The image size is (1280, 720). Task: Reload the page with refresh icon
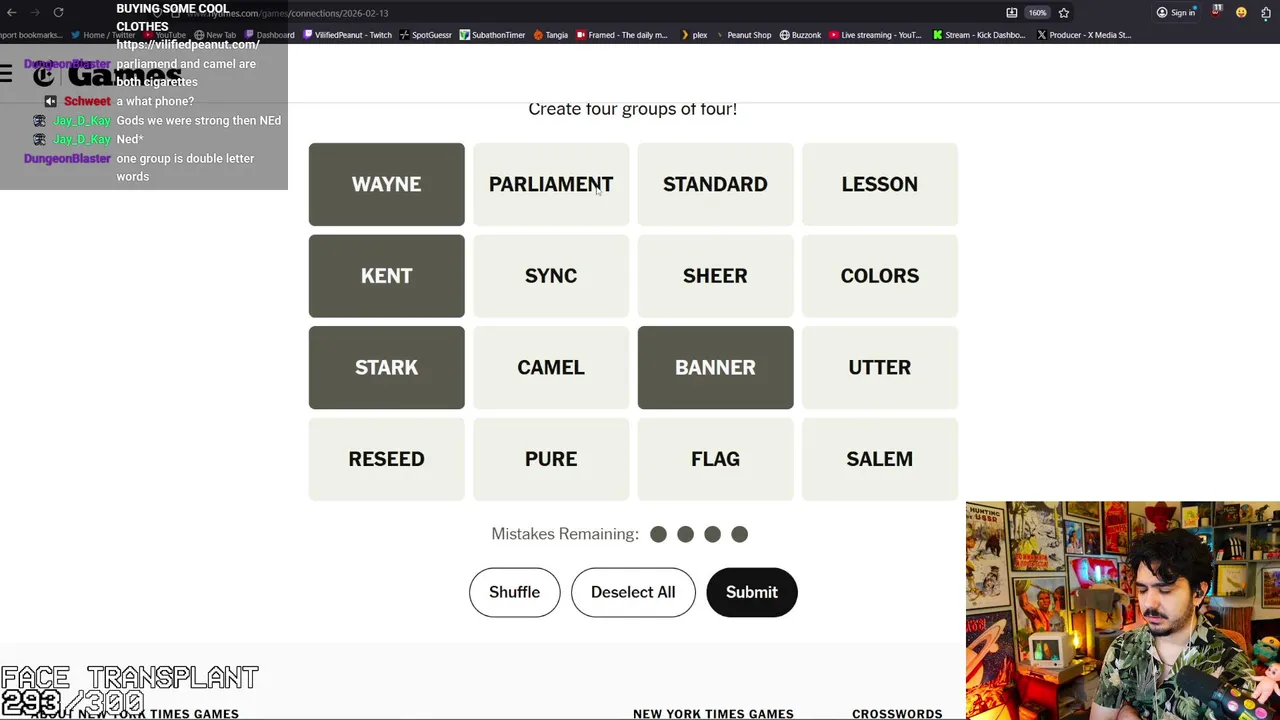pos(58,13)
